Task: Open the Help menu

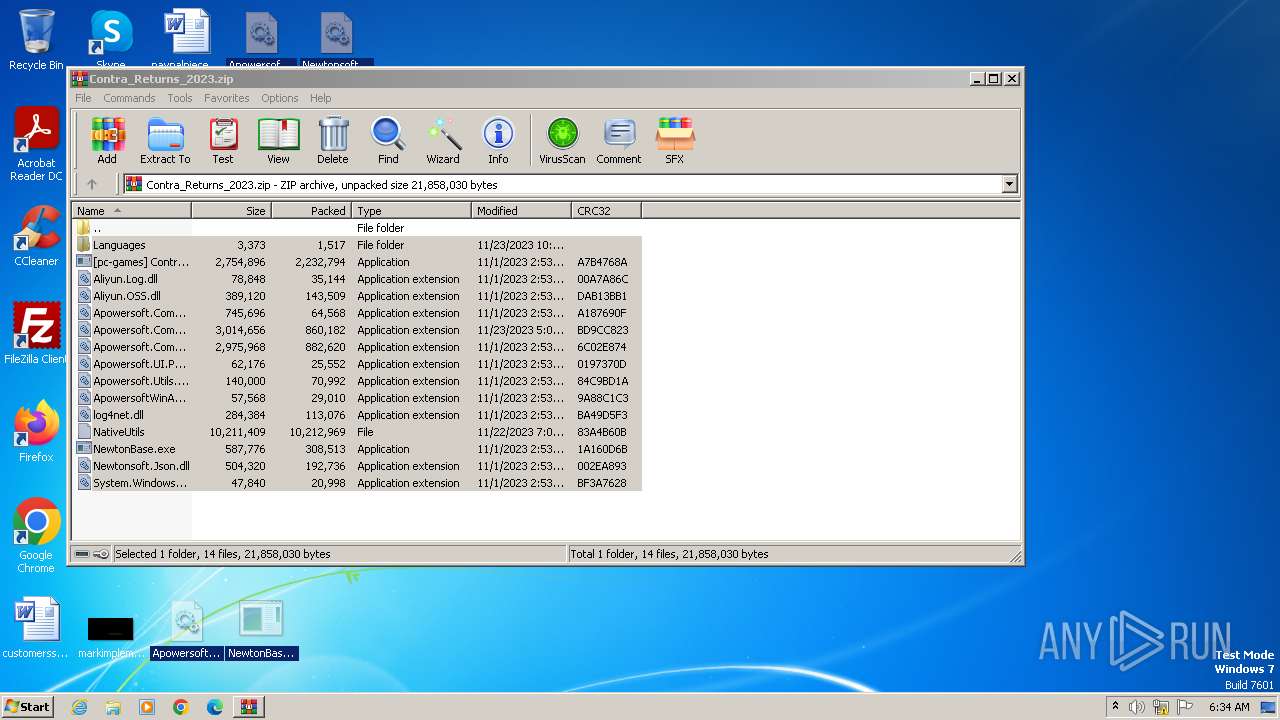Action: click(x=320, y=98)
